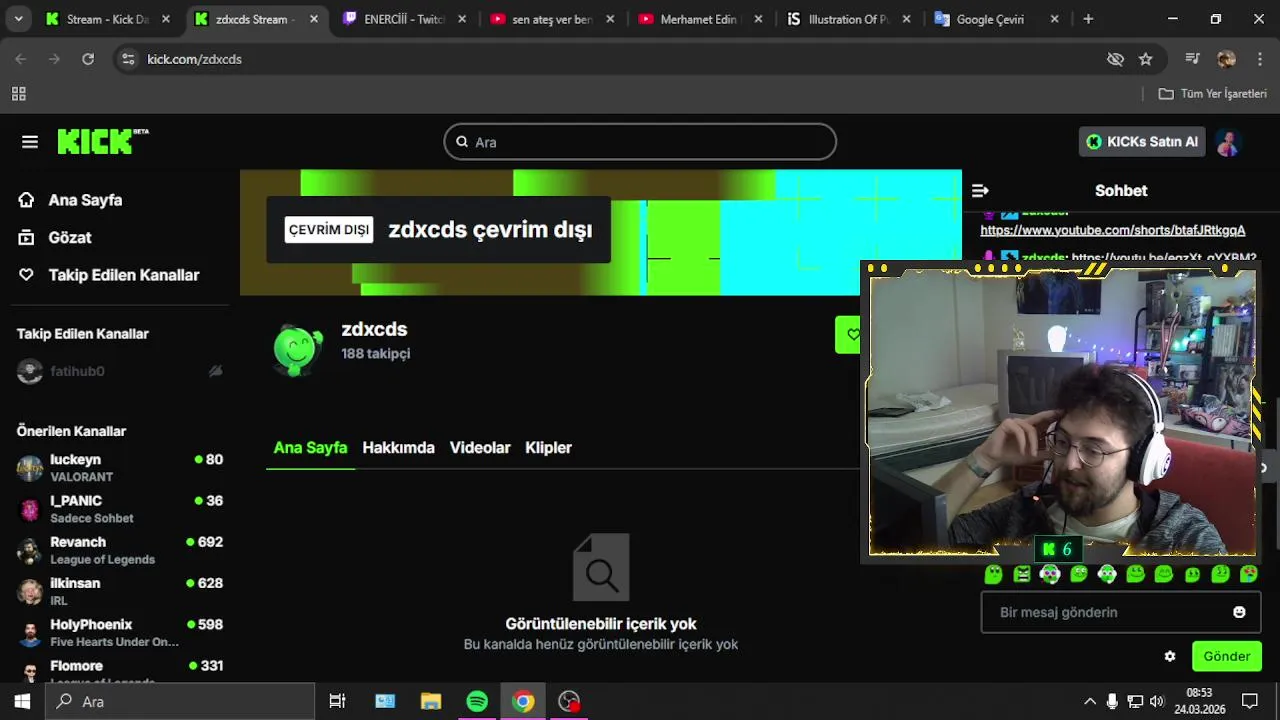Open Tüm Yer İşaretleri bookmarks folder
Image resolution: width=1280 pixels, height=720 pixels.
pos(1213,93)
